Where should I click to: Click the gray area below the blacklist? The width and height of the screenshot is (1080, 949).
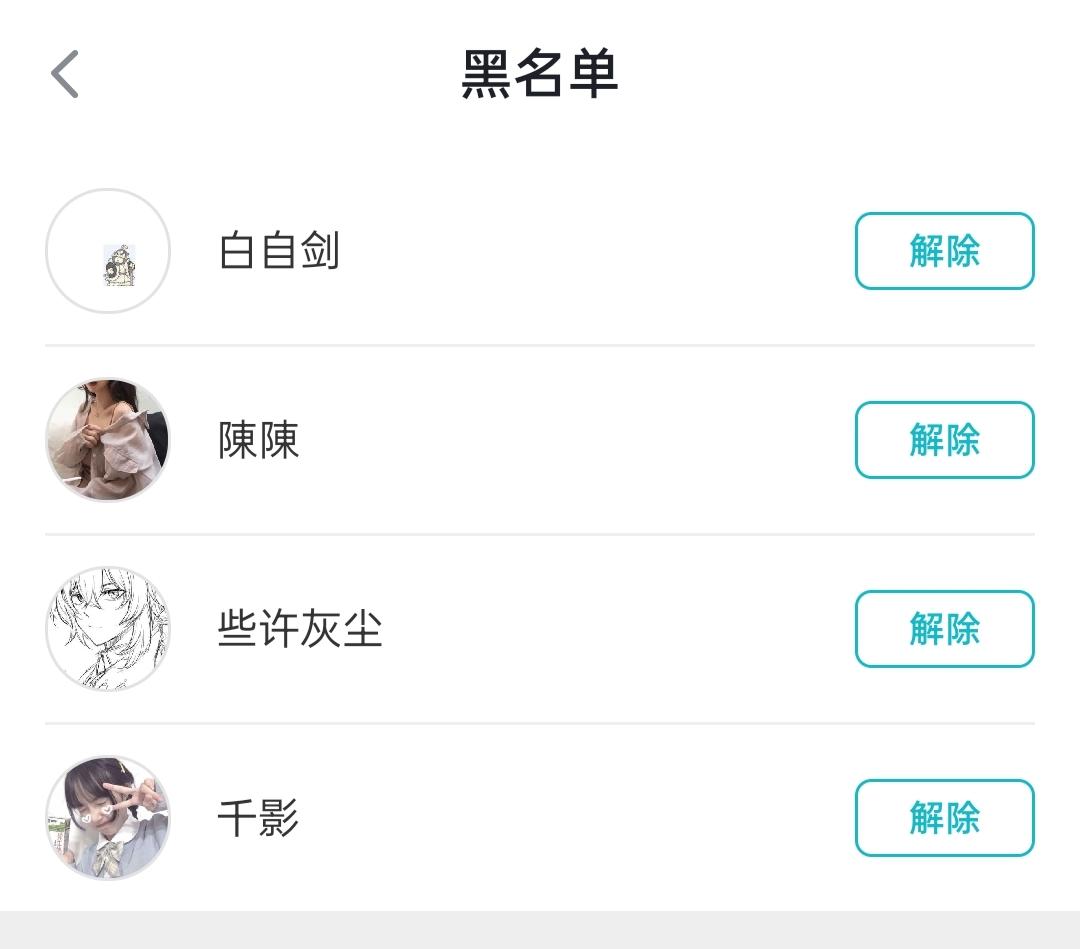540,930
